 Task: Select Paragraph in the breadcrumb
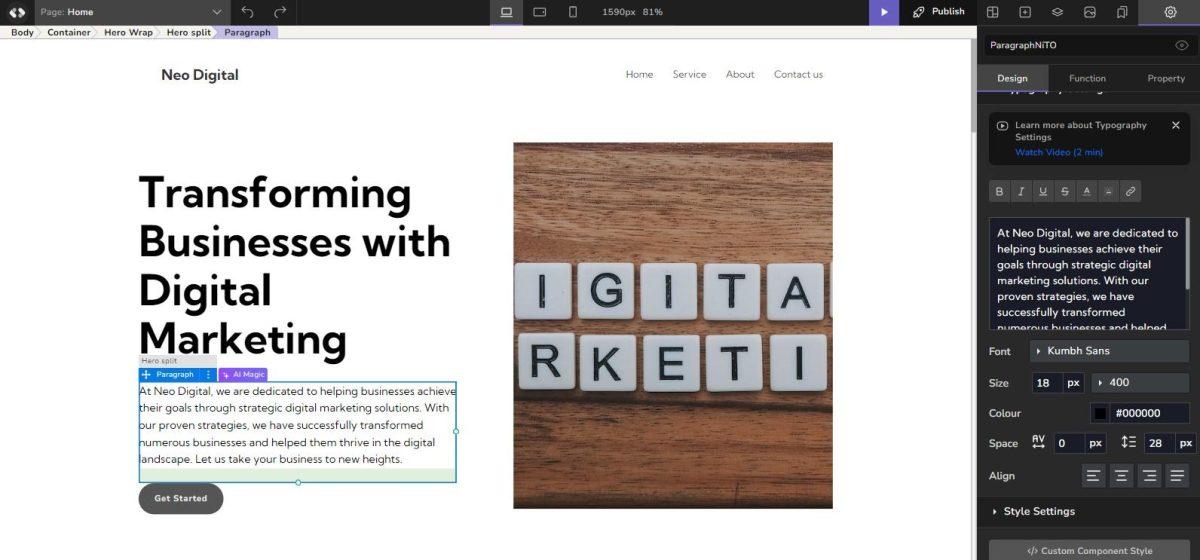(x=247, y=32)
